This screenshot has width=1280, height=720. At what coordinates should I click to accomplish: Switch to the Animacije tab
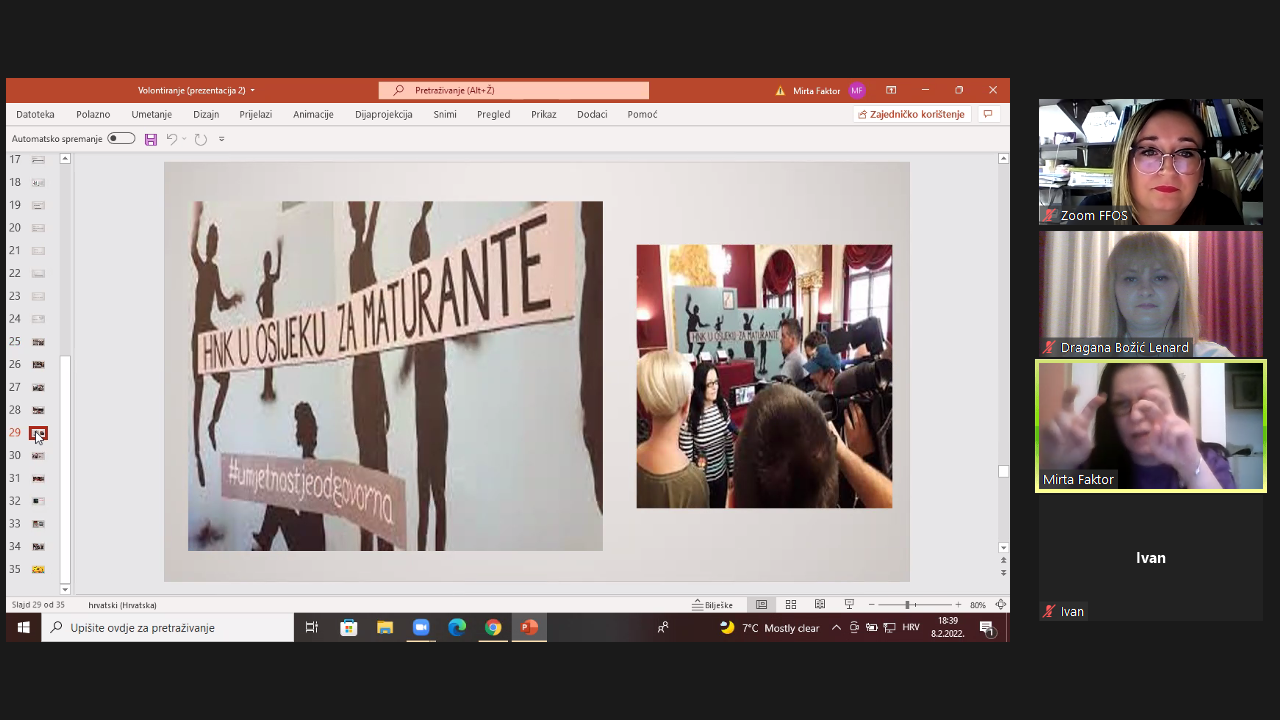(x=313, y=114)
